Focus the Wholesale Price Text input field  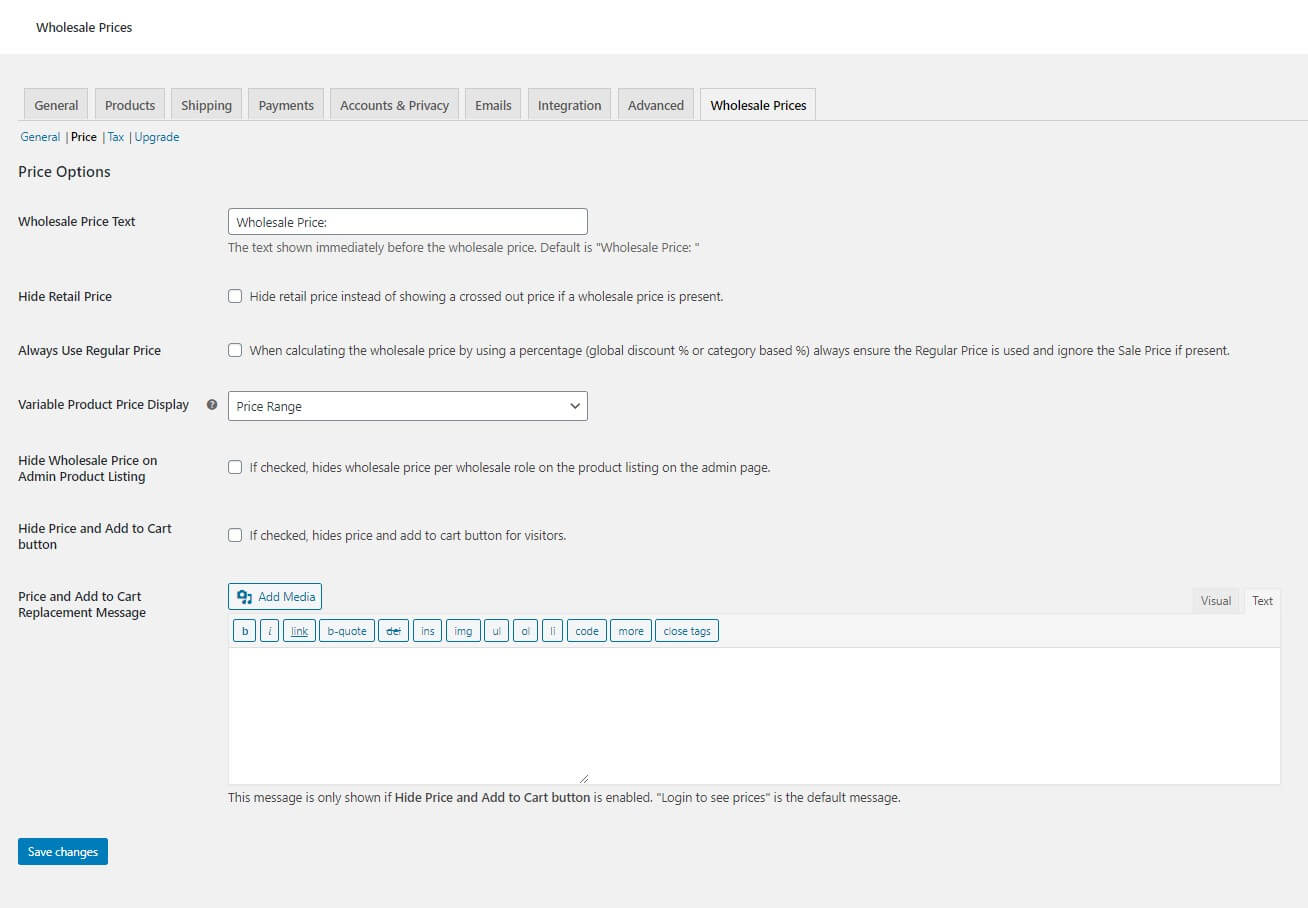tap(407, 222)
